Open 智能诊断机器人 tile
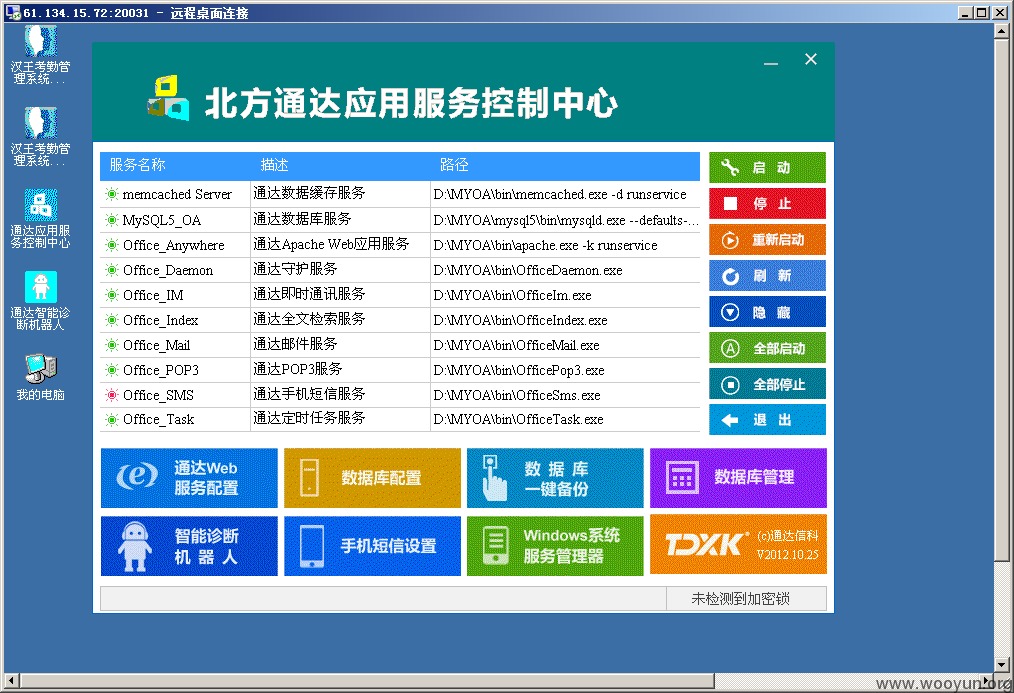The height and width of the screenshot is (693, 1014). coord(189,546)
